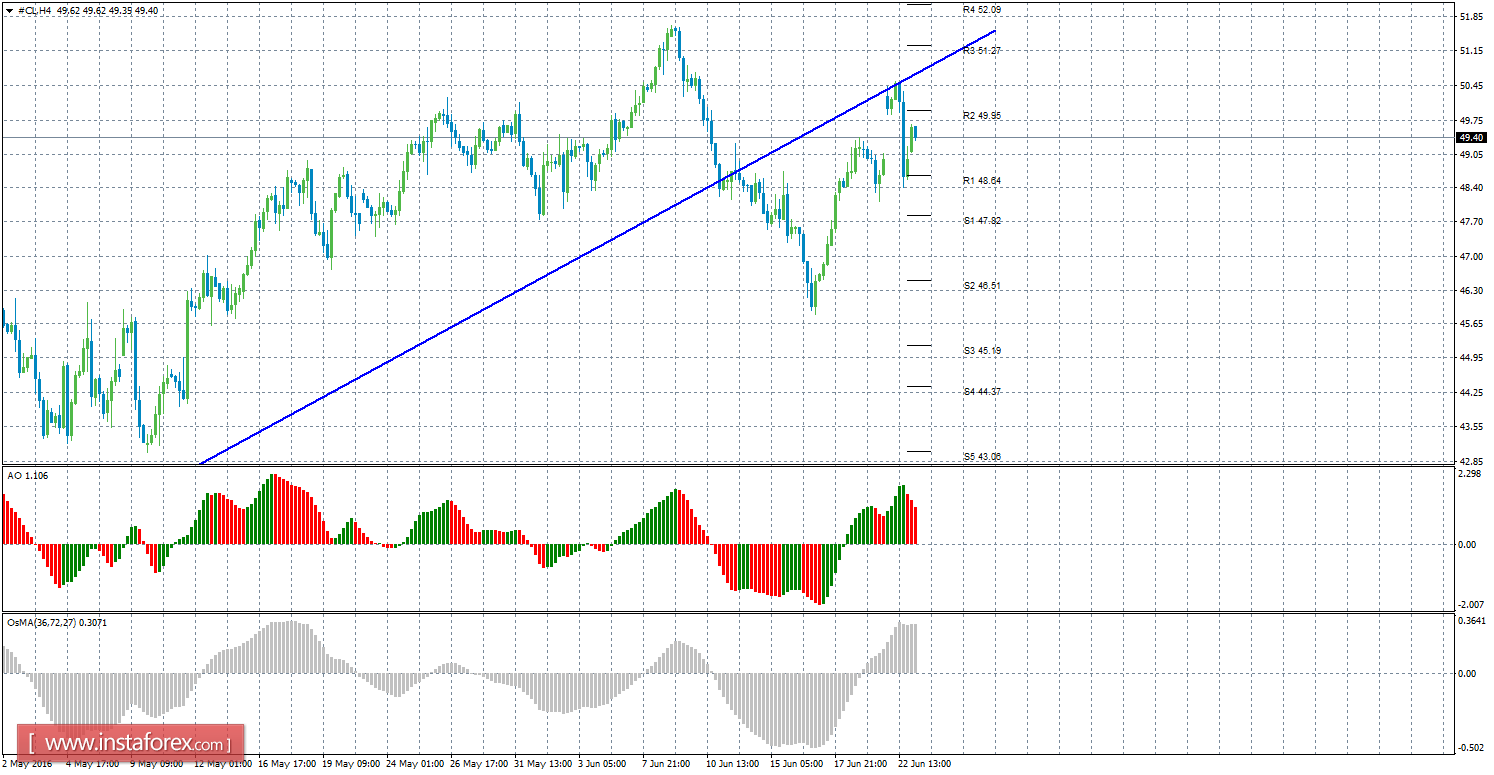This screenshot has width=1494, height=775.
Task: Click the 31 May 13:00 time label
Action: click(544, 765)
